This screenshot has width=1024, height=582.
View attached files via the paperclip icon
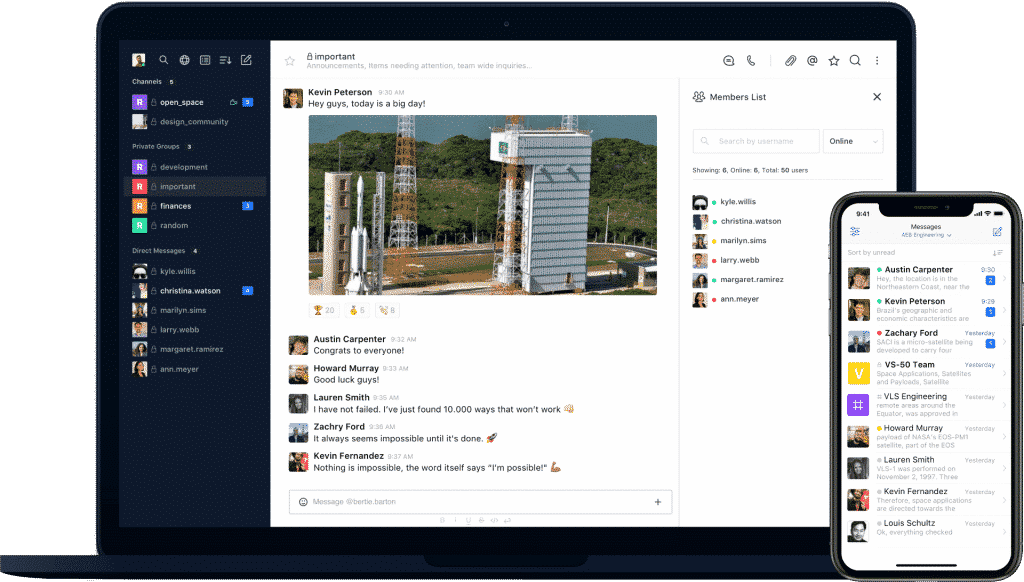791,61
